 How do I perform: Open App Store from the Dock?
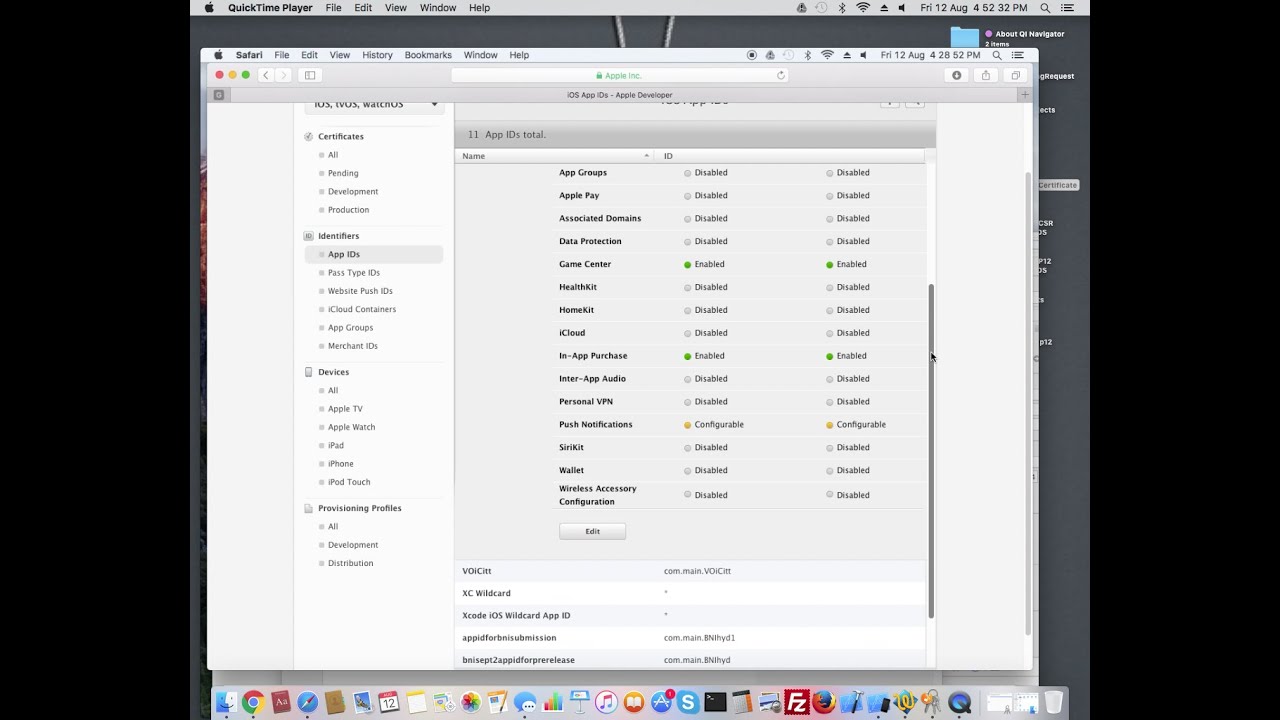tap(661, 703)
